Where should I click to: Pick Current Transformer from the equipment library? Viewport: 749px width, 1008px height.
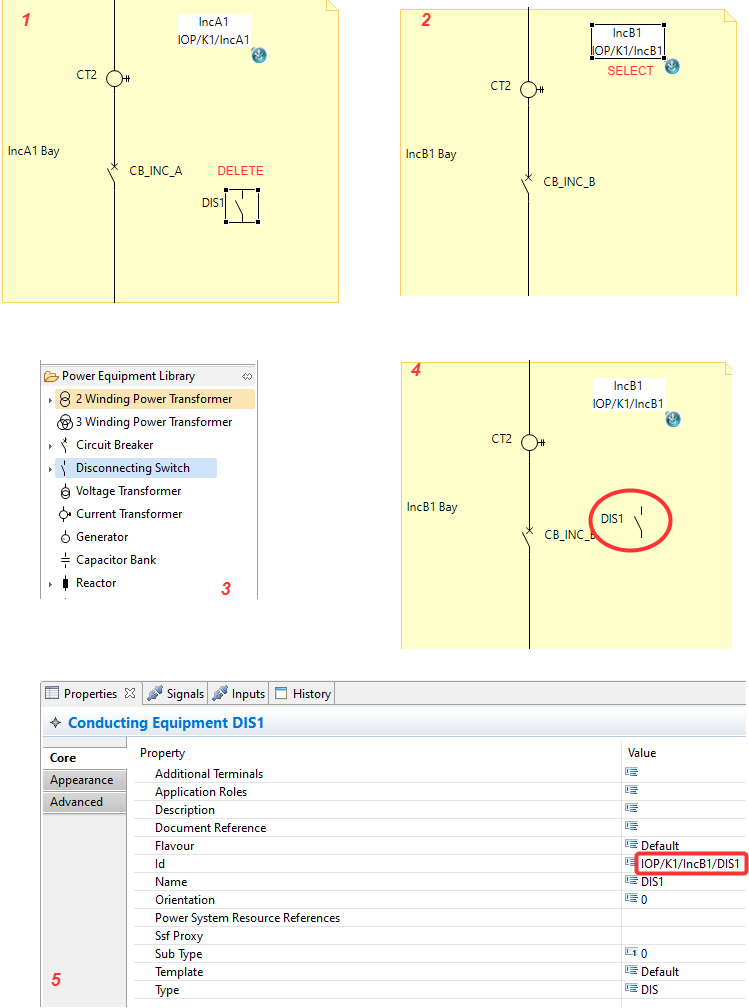pyautogui.click(x=128, y=514)
